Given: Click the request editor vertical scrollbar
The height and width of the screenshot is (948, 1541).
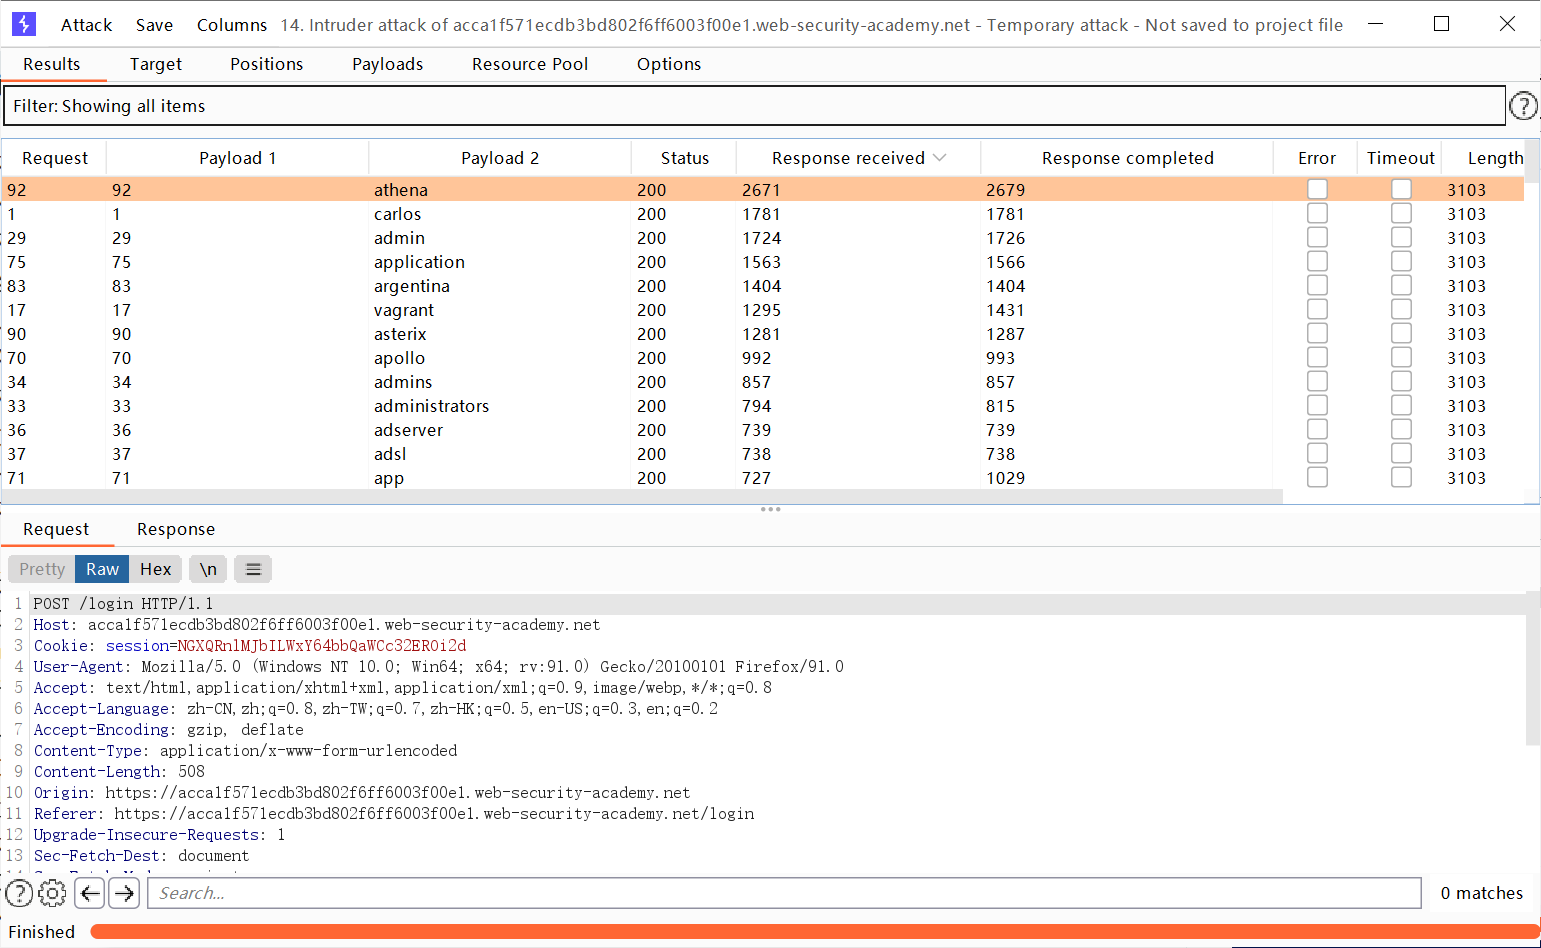Looking at the screenshot, I should point(1533,668).
